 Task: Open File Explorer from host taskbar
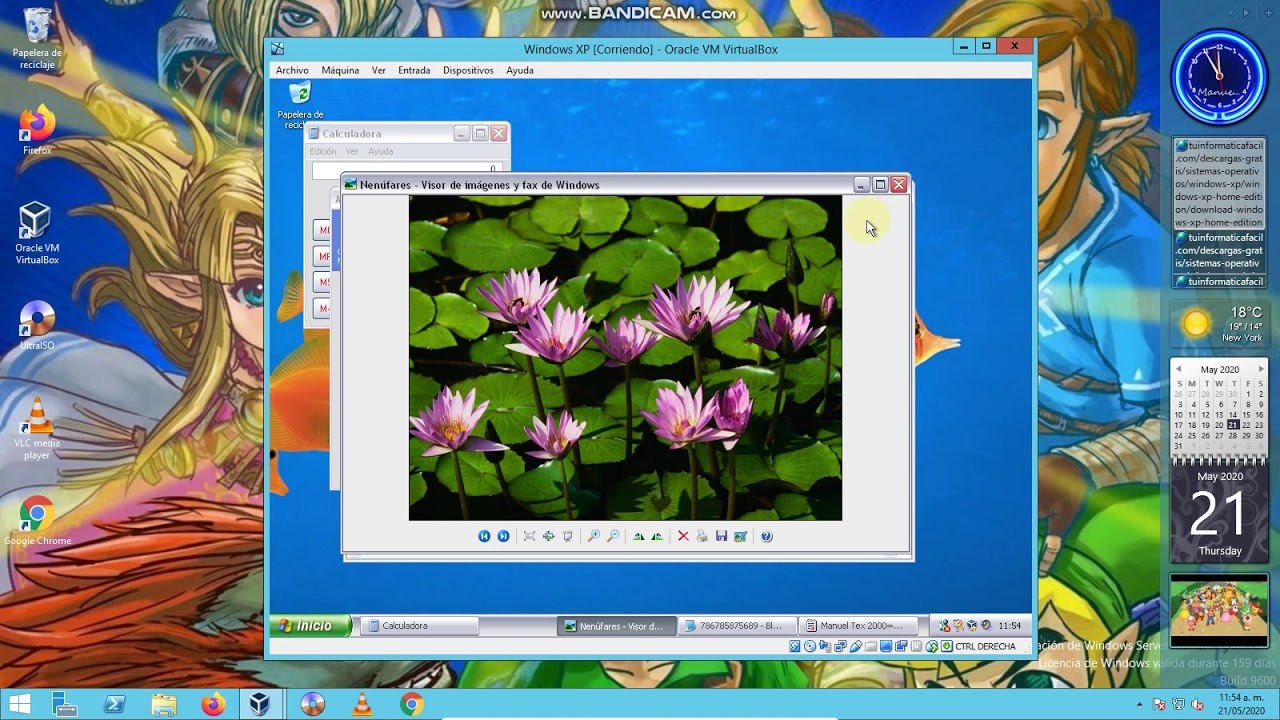pos(164,704)
